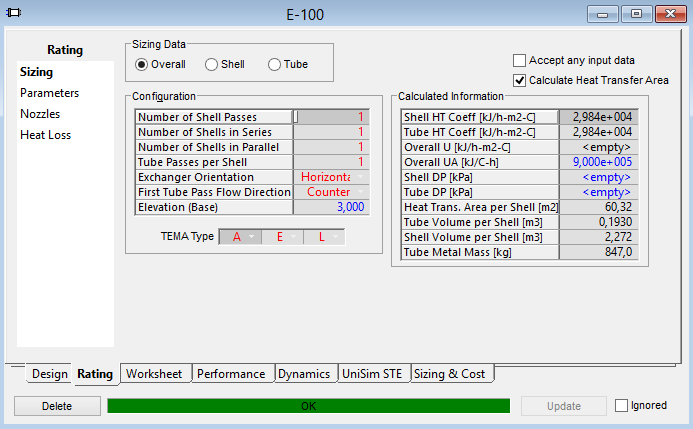Click Tube HT Coeff value cell
This screenshot has width=693, height=429.
[598, 132]
